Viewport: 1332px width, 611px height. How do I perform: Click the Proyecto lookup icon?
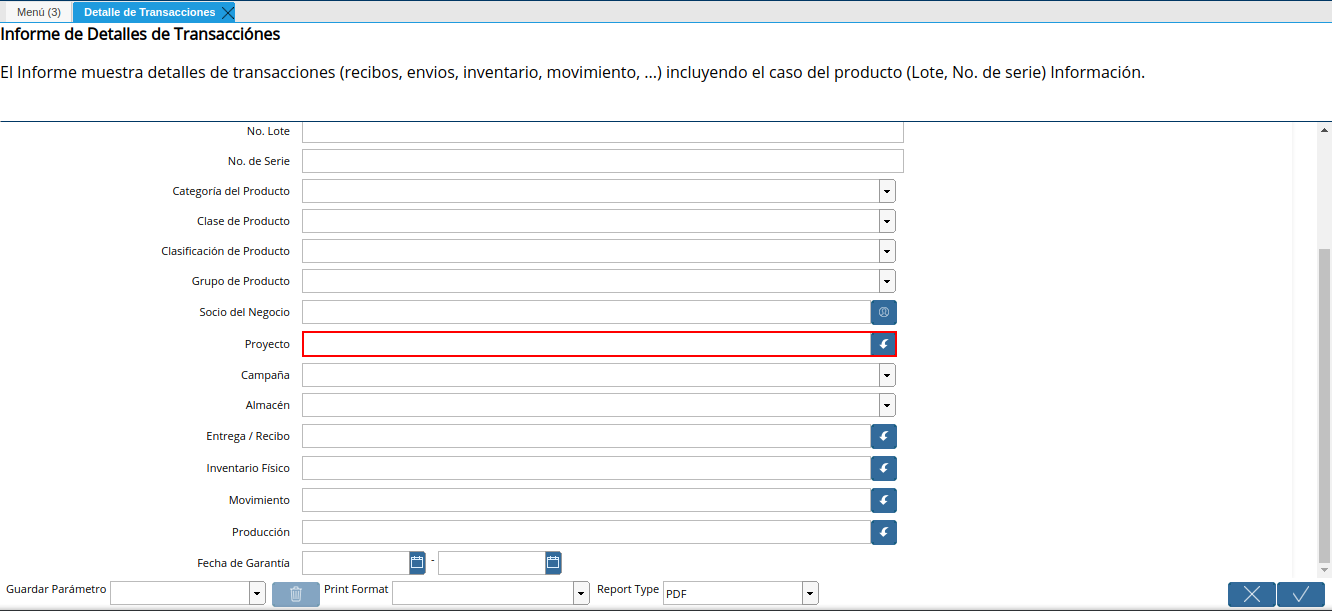coord(884,344)
